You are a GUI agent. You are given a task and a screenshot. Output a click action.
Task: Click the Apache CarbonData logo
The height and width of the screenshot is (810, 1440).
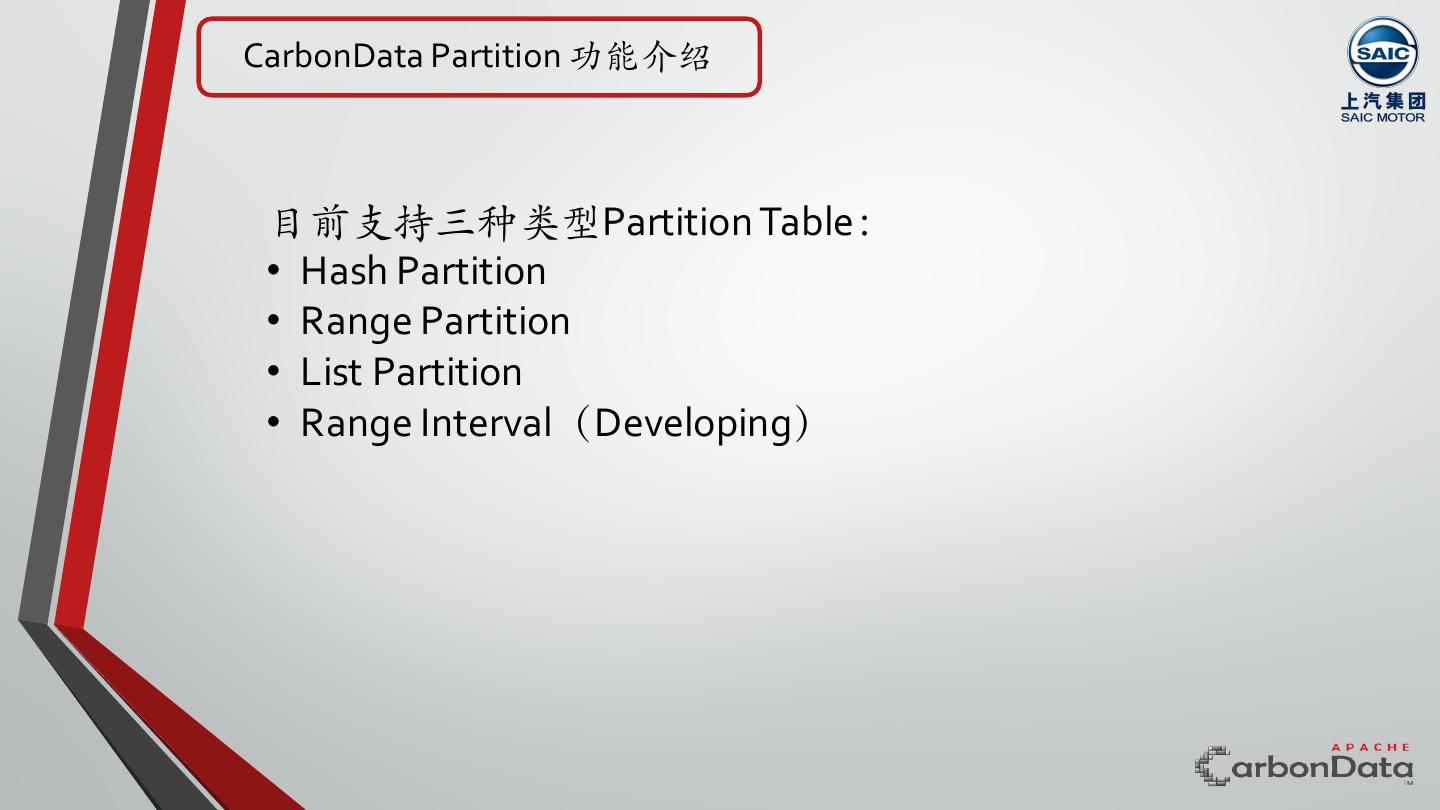(x=1305, y=766)
